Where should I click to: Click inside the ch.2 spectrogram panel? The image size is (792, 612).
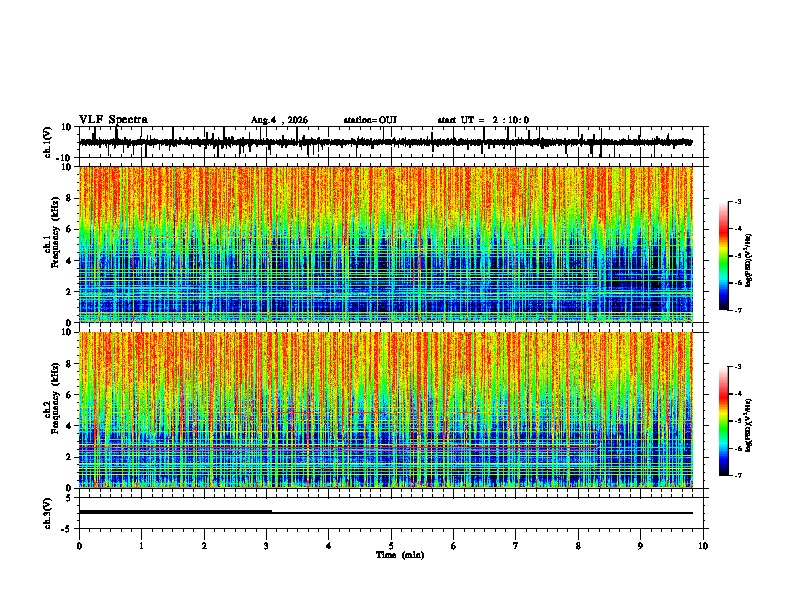tap(386, 410)
